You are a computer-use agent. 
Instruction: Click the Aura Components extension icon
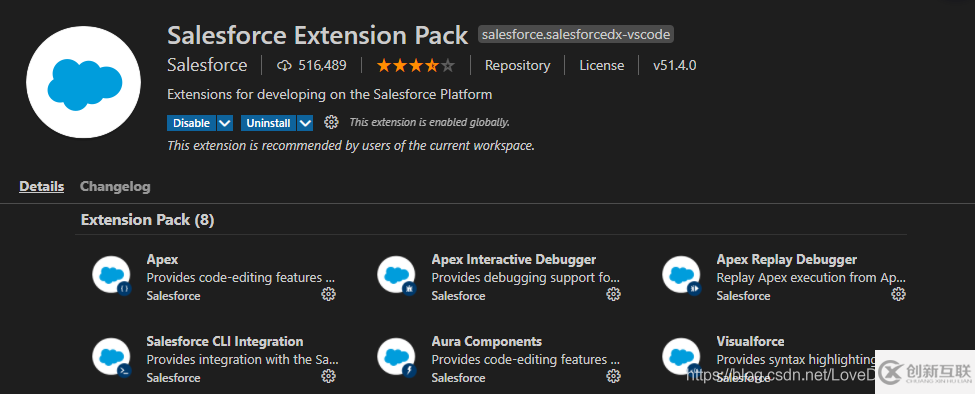[x=397, y=357]
